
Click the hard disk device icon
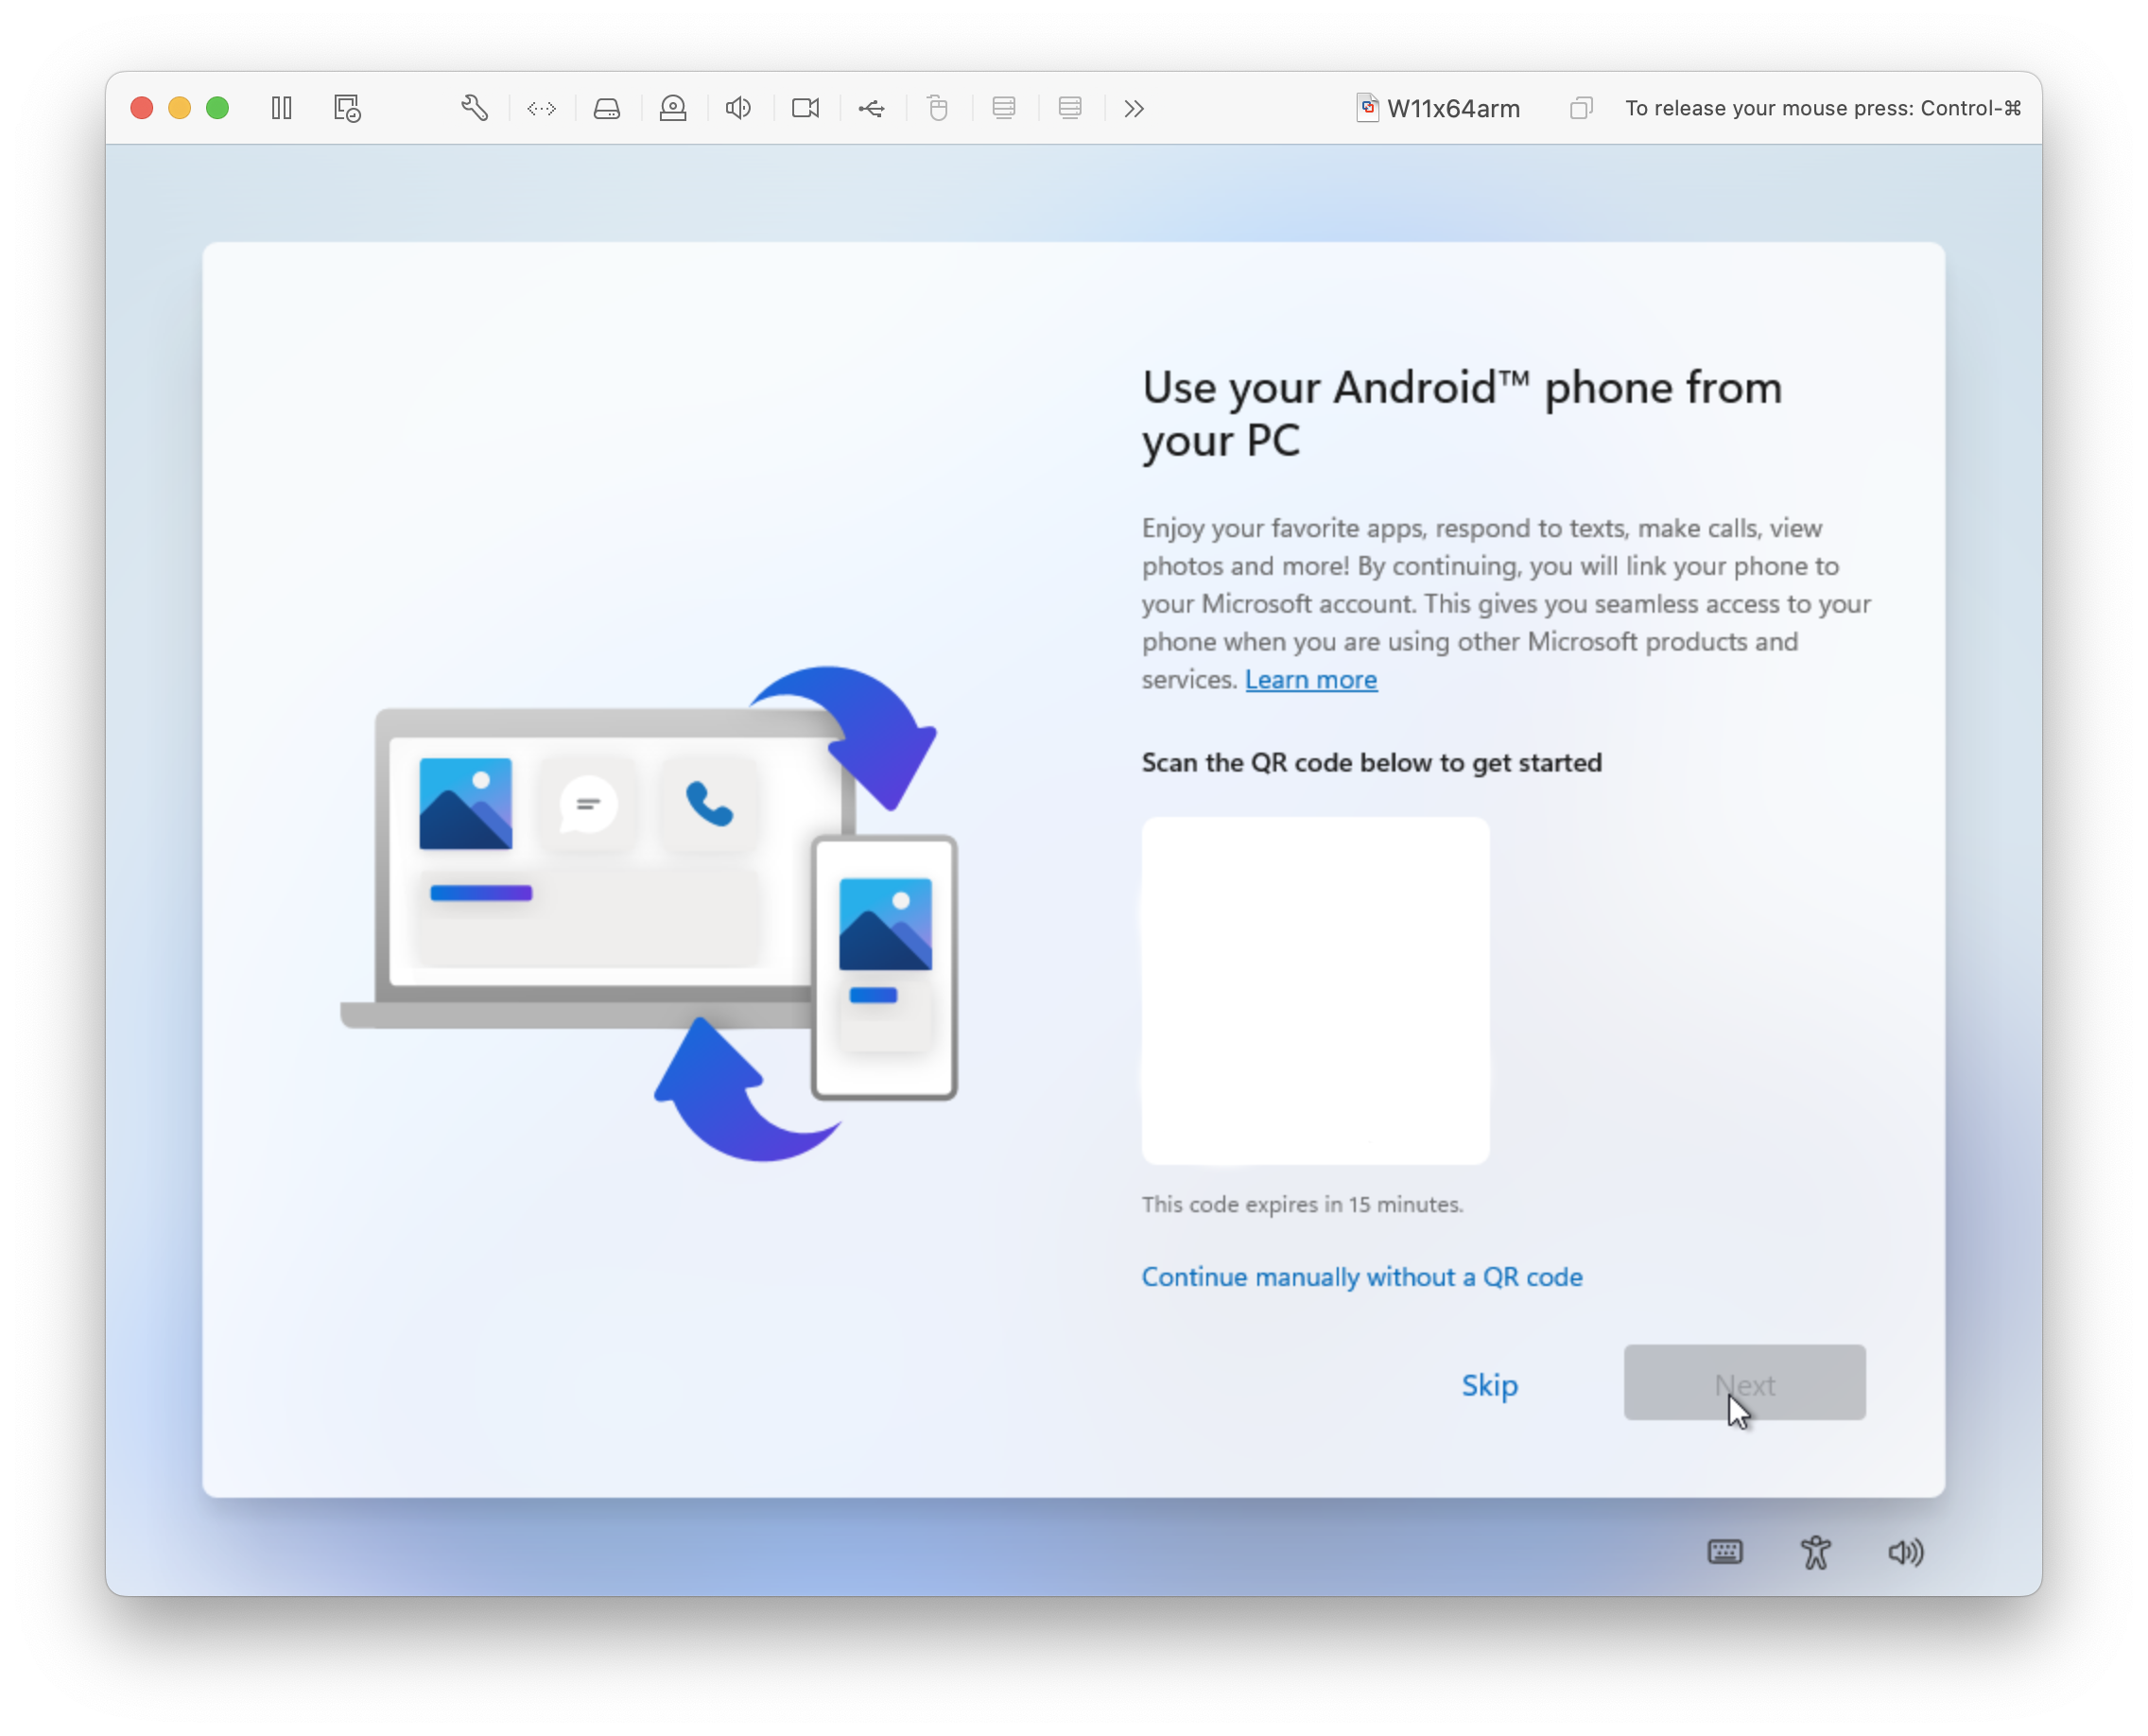[x=607, y=108]
